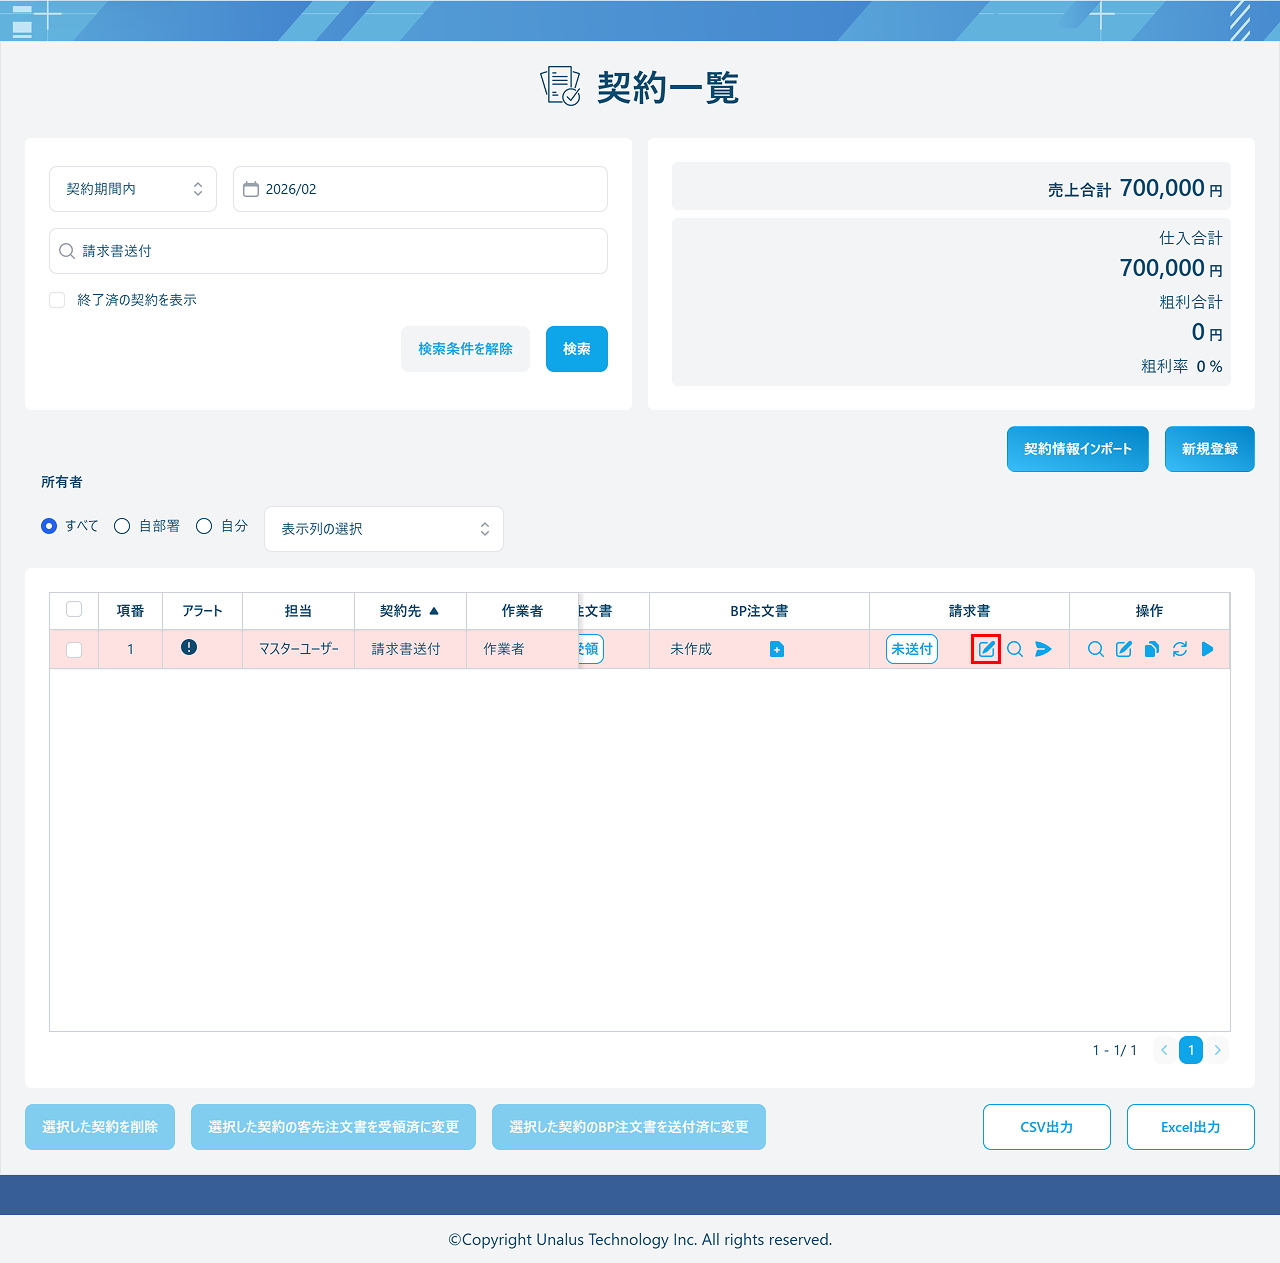Click the 検索 button
The image size is (1280, 1263).
577,349
